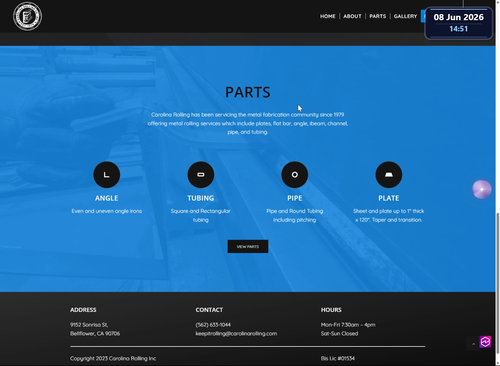Screen dimensions: 500x366
Task: Click the PARTS section title
Action: point(248,92)
